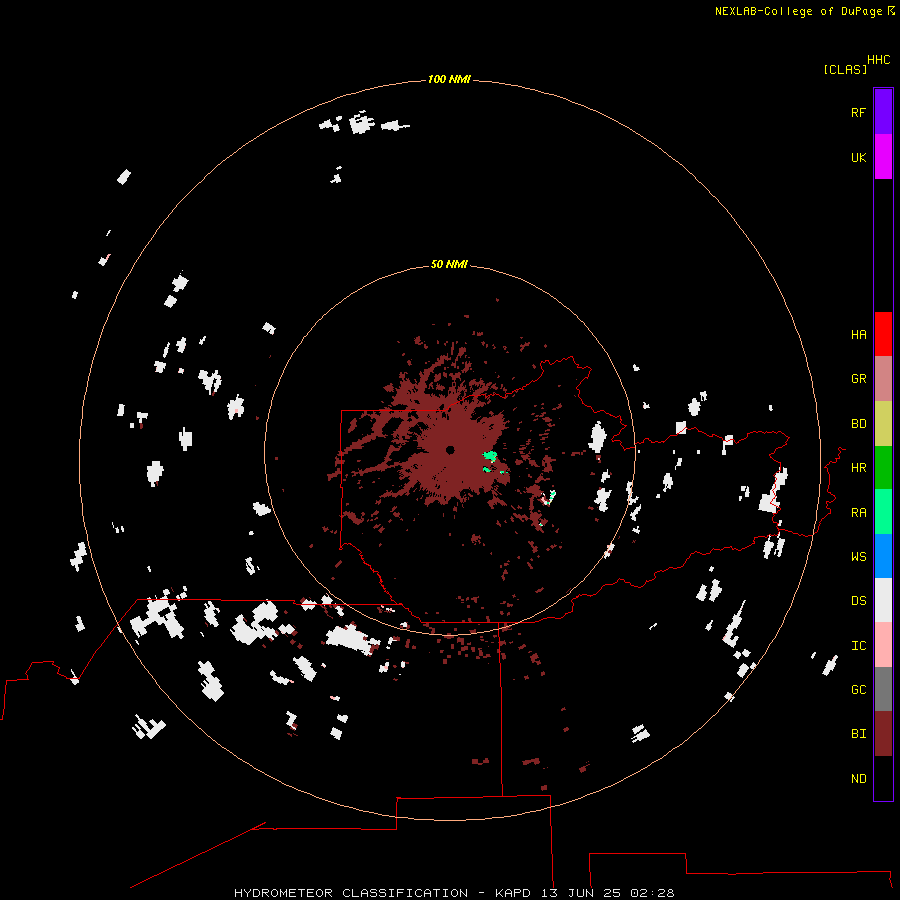The height and width of the screenshot is (900, 900).
Task: Click the ND black legend swatch
Action: 883,778
